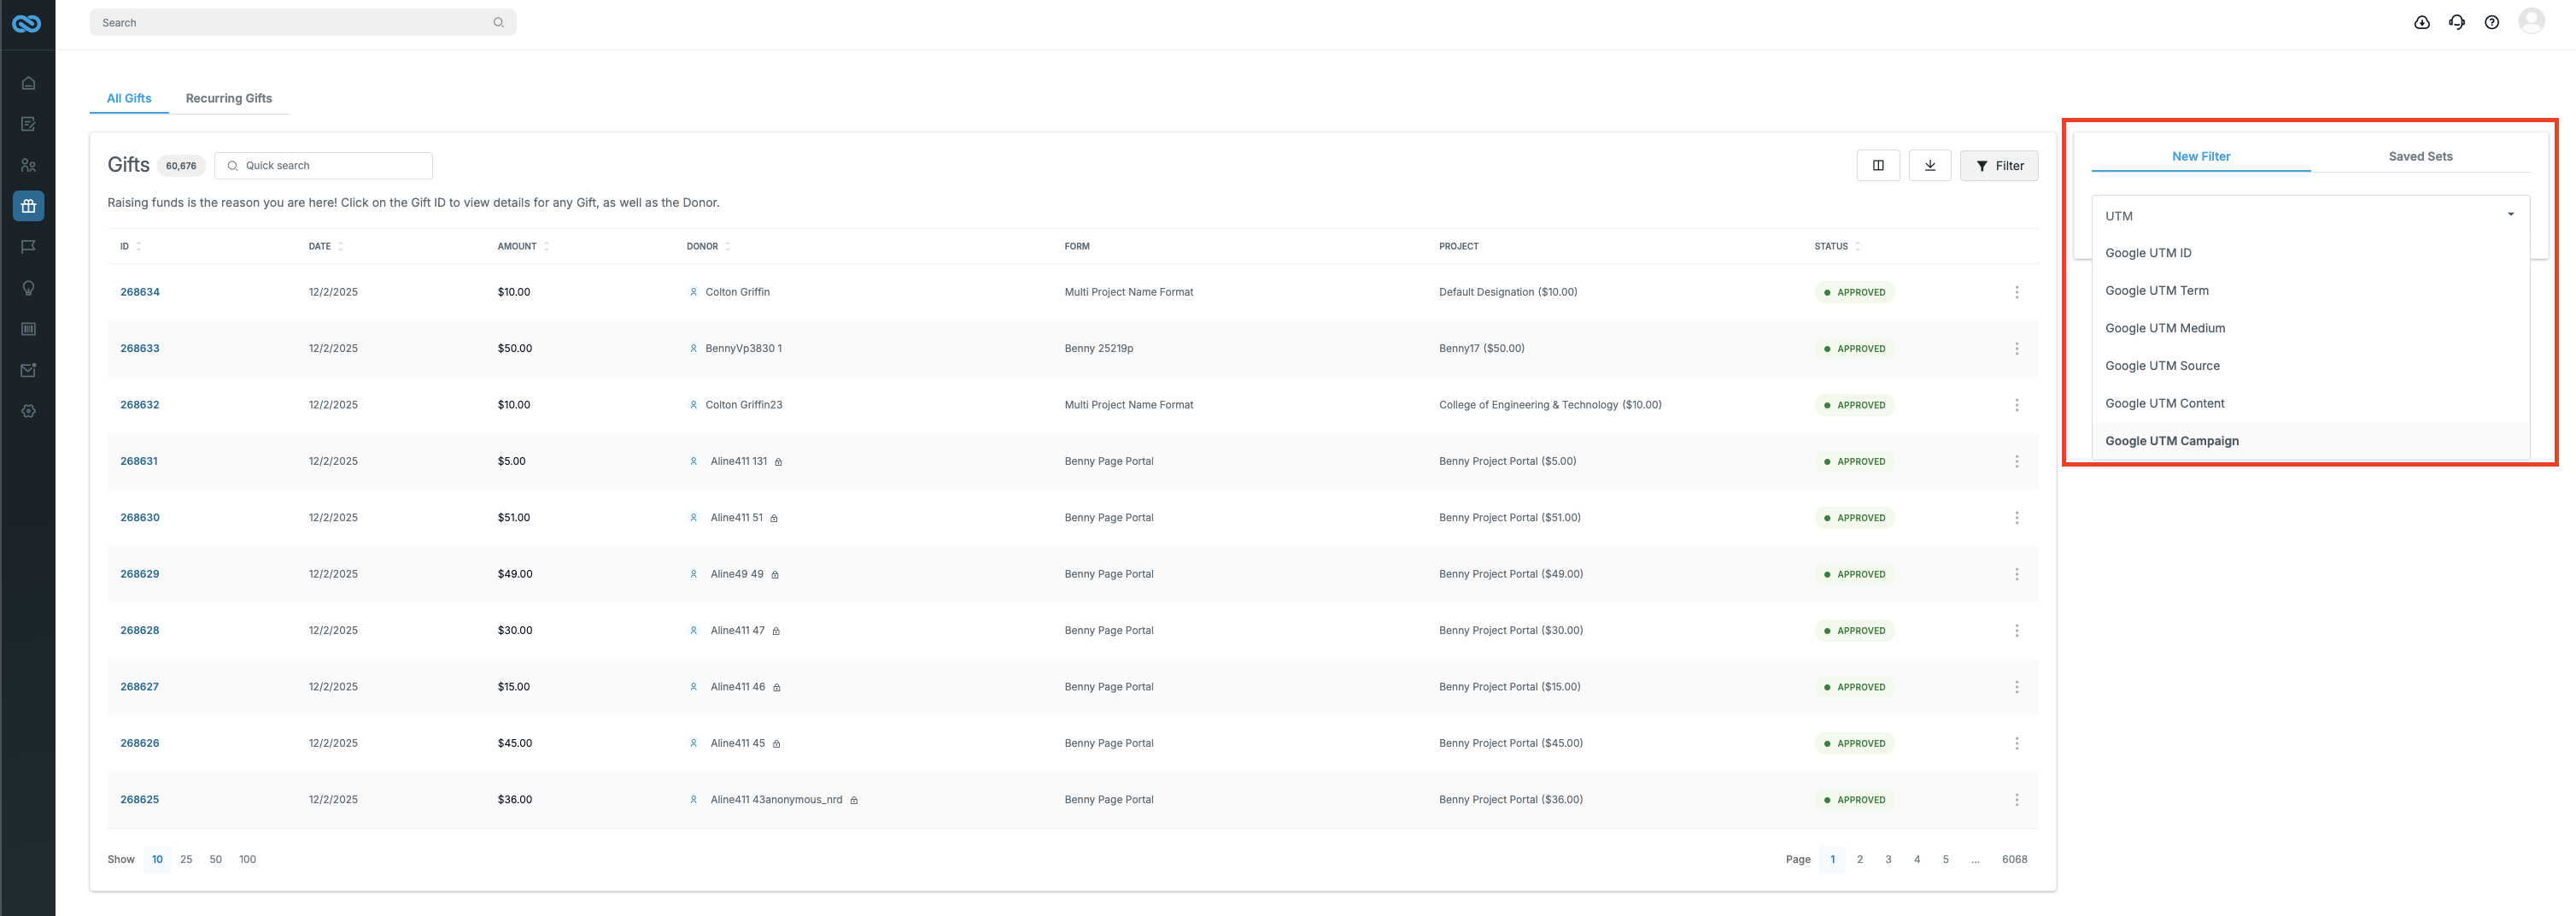Screen dimensions: 2576x916
Task: Go to last page 6068
Action: [x=2014, y=859]
